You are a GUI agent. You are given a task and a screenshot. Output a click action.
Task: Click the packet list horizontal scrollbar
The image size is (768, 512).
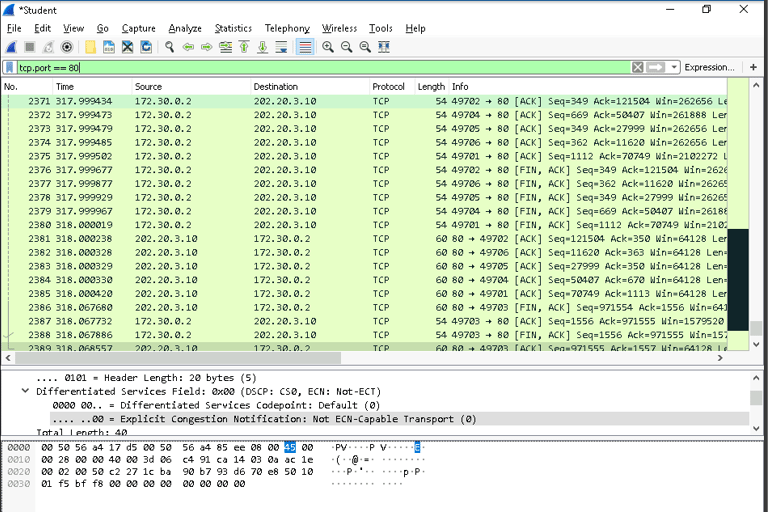[x=178, y=358]
